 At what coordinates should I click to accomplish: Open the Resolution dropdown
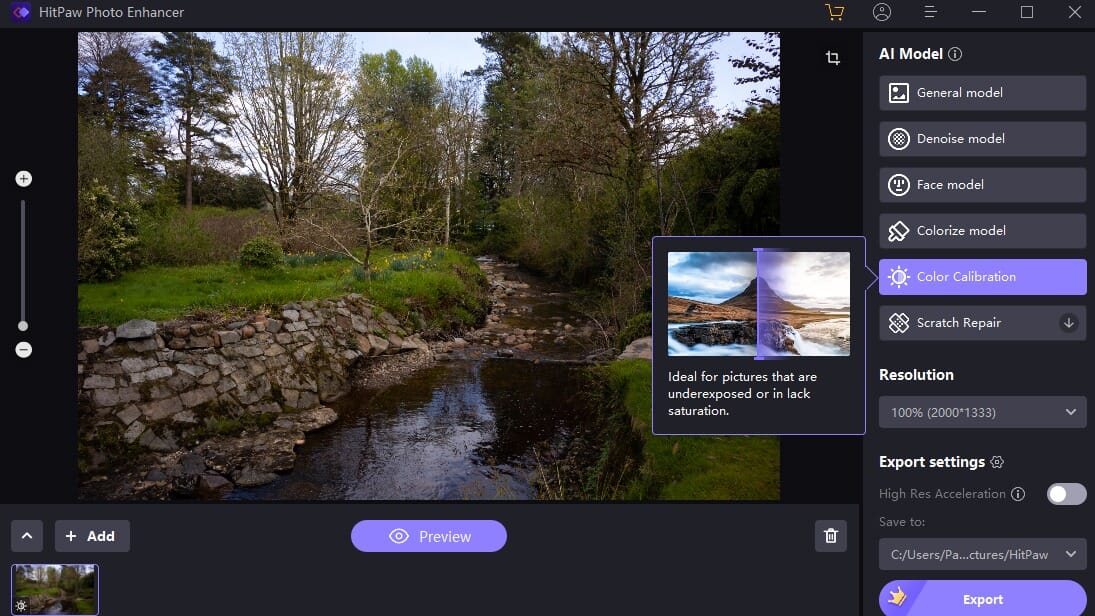982,411
